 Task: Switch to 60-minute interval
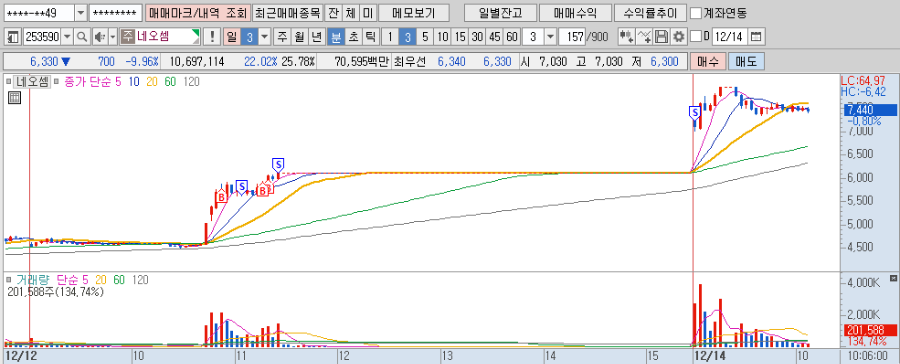(512, 37)
